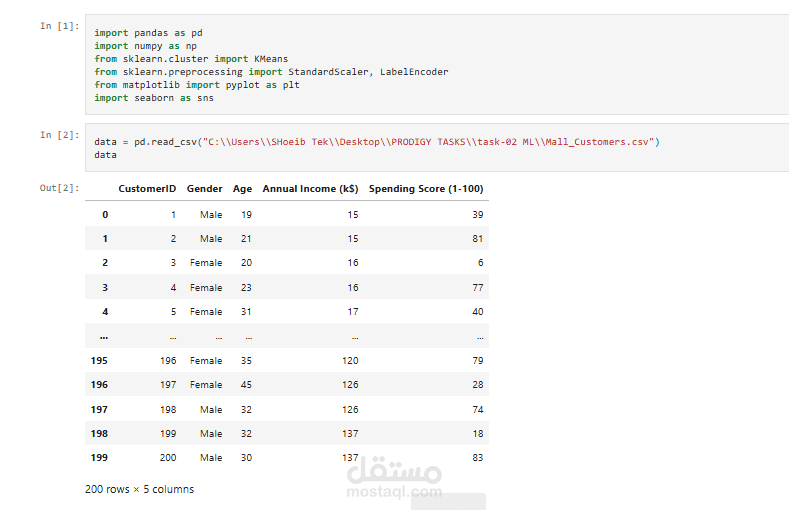The height and width of the screenshot is (510, 789).
Task: Click the Age column header
Action: (x=242, y=189)
